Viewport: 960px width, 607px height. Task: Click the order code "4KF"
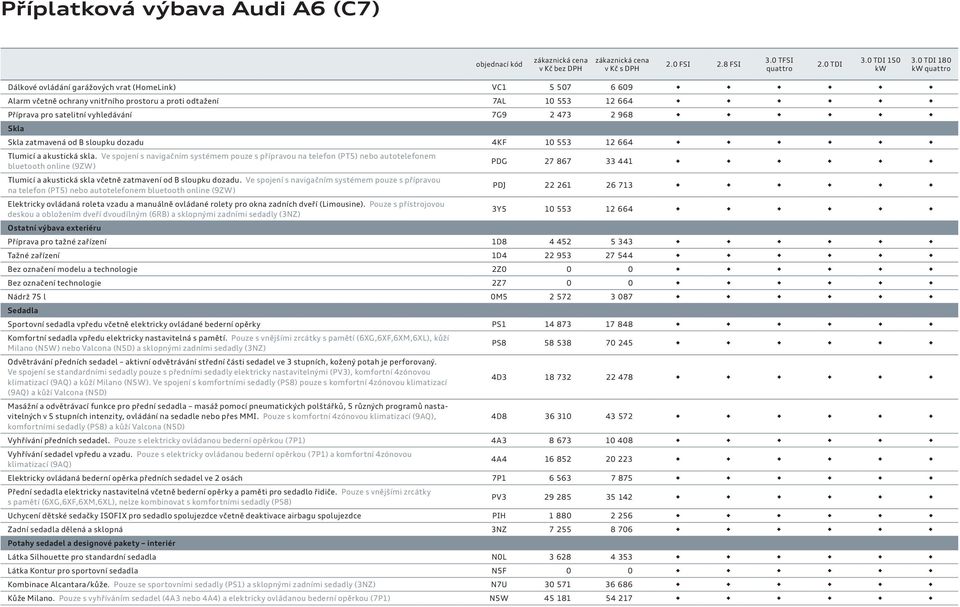[499, 143]
